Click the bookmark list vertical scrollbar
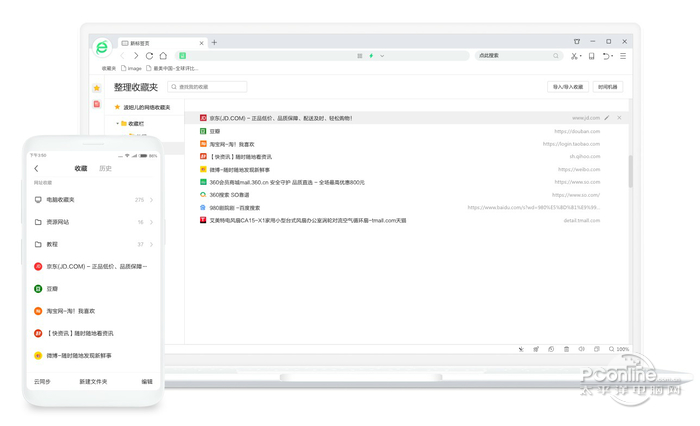 click(x=631, y=171)
